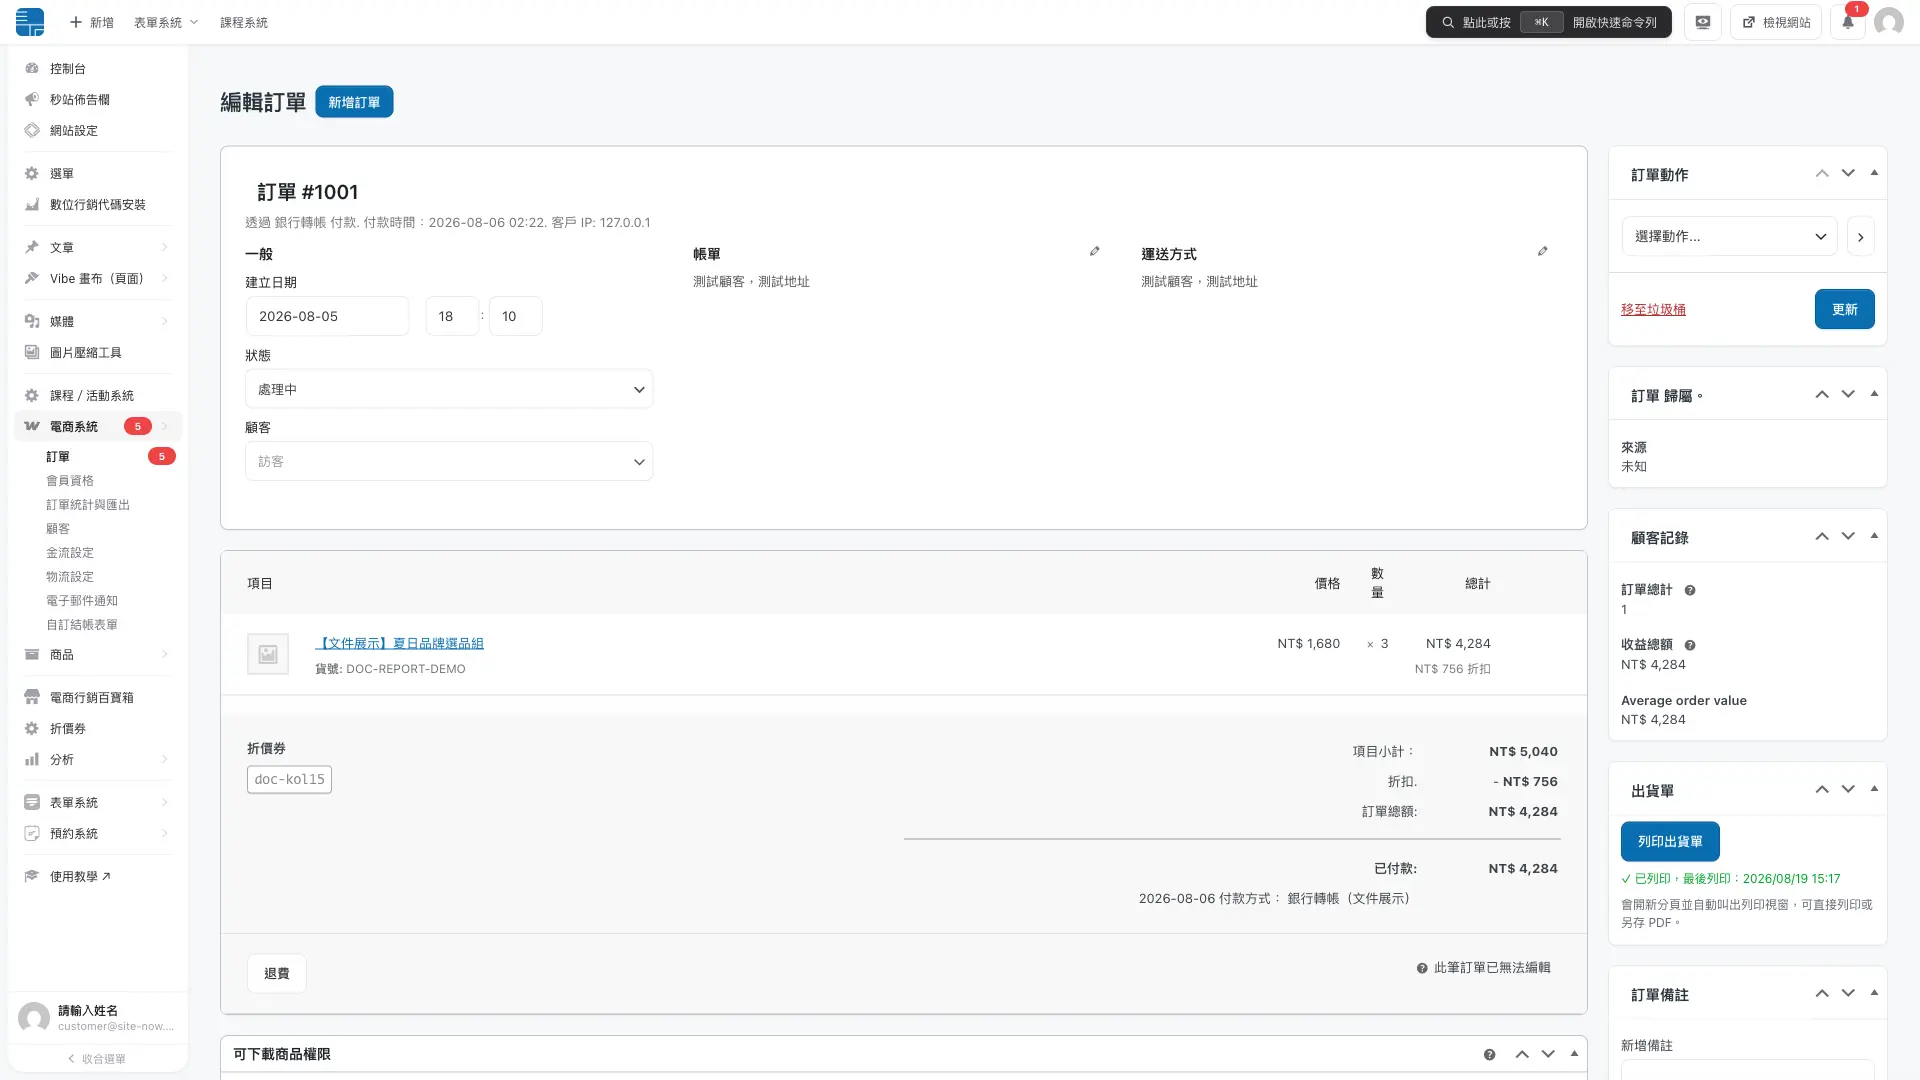Select 訂單統計與匯出 in sidebar
The height and width of the screenshot is (1080, 1920).
pos(88,505)
